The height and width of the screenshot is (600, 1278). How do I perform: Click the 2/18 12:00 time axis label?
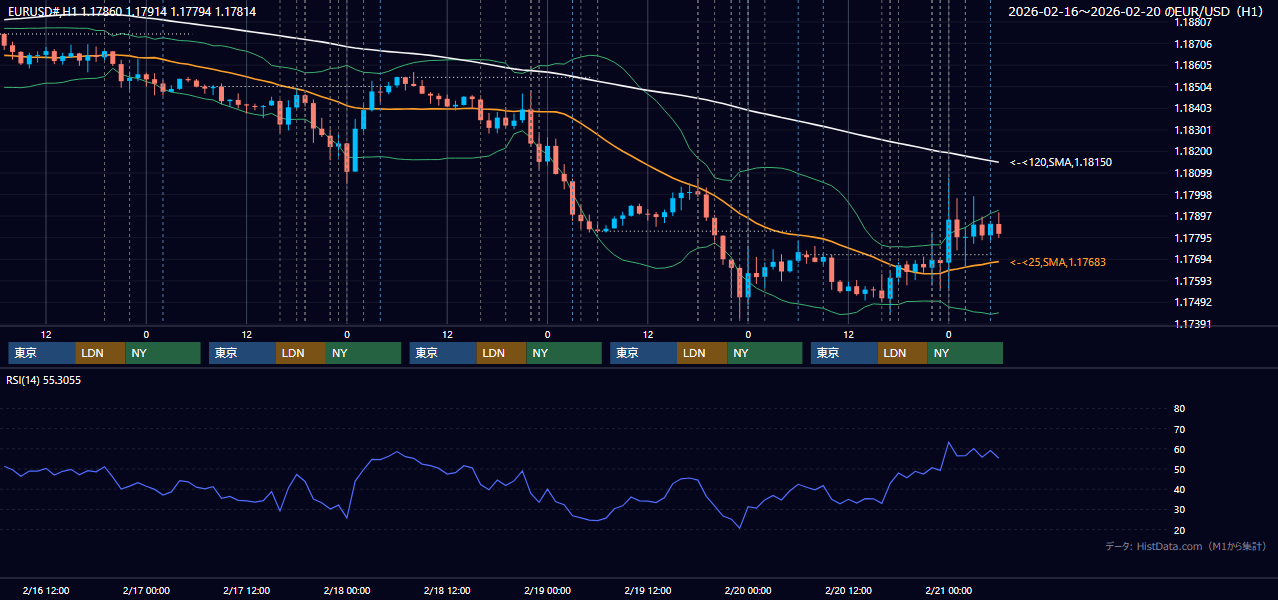447,590
